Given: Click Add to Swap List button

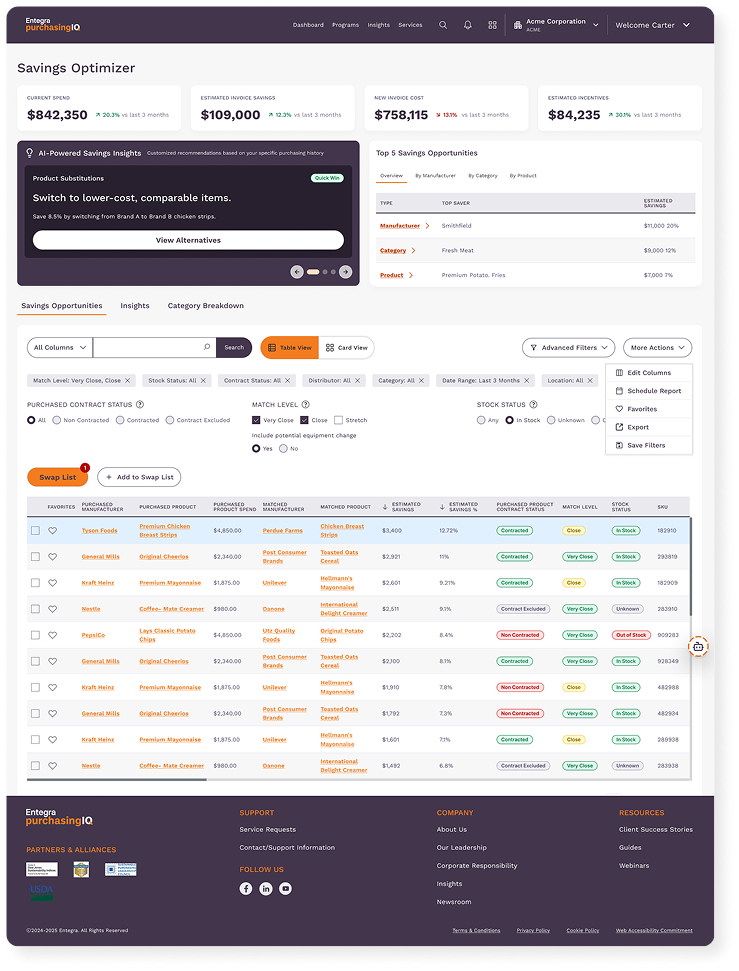Looking at the screenshot, I should point(139,477).
